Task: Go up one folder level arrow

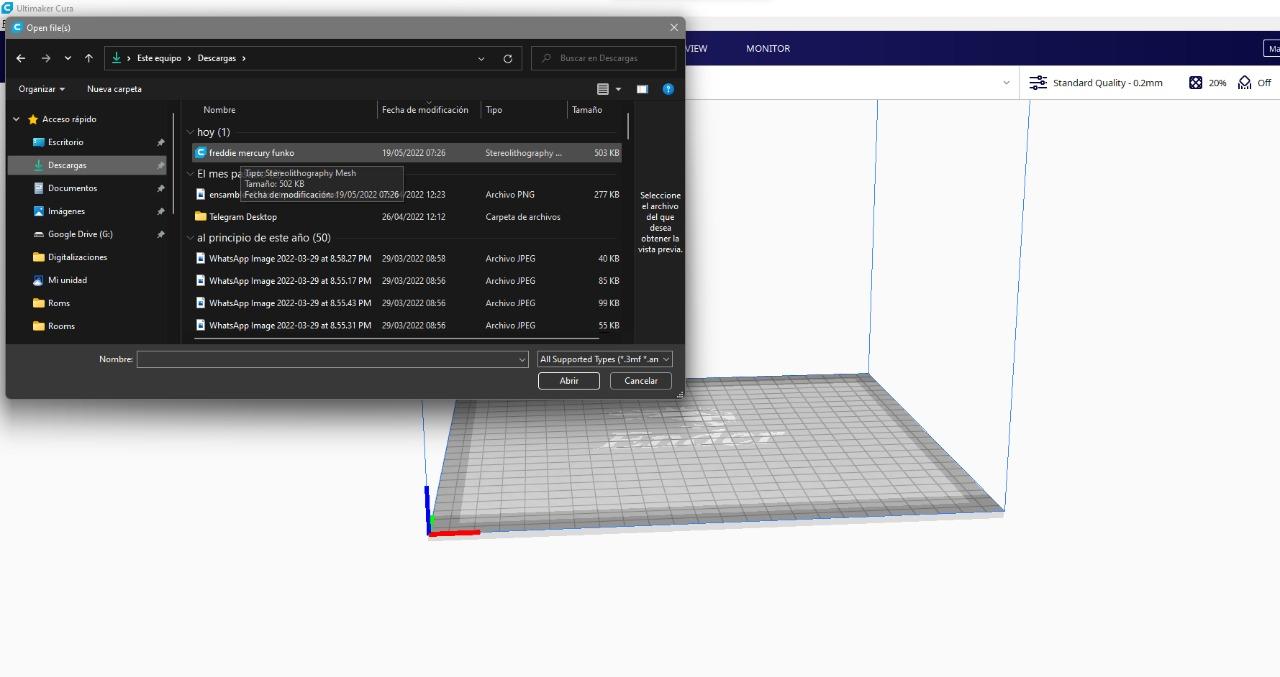Action: (89, 58)
